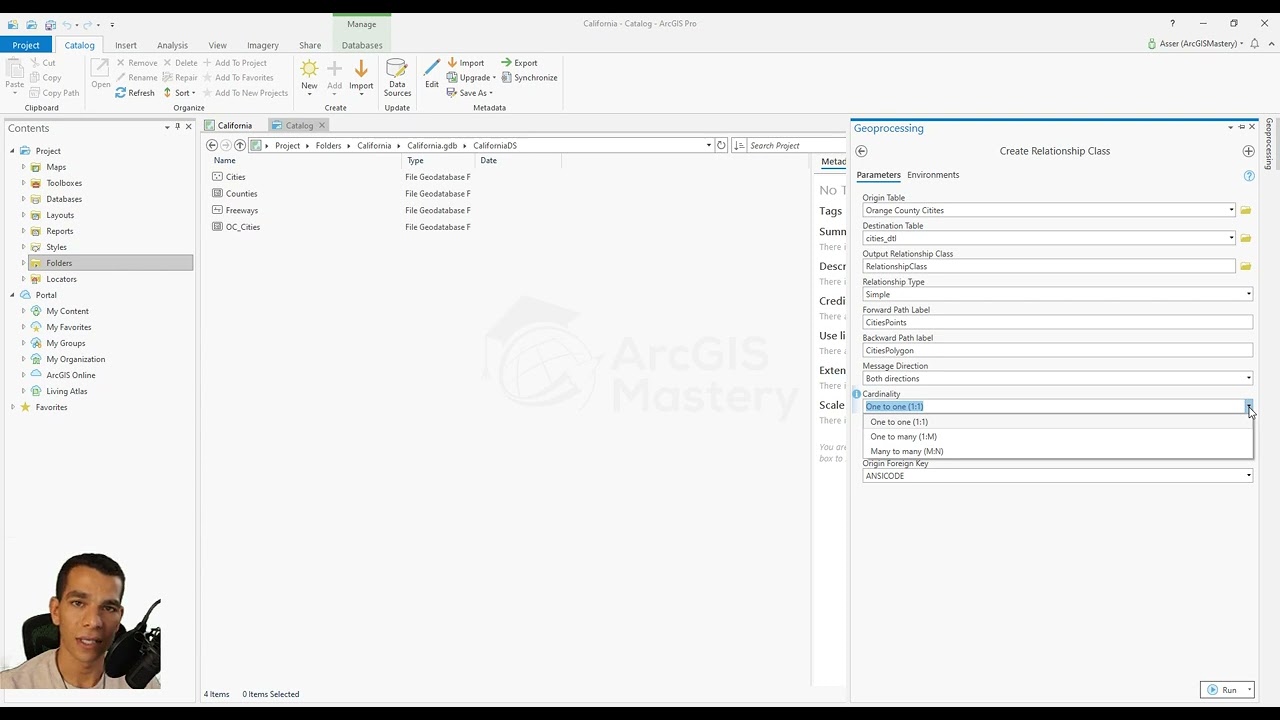1280x720 pixels.
Task: Click the refresh icon beside the path bar
Action: click(721, 146)
